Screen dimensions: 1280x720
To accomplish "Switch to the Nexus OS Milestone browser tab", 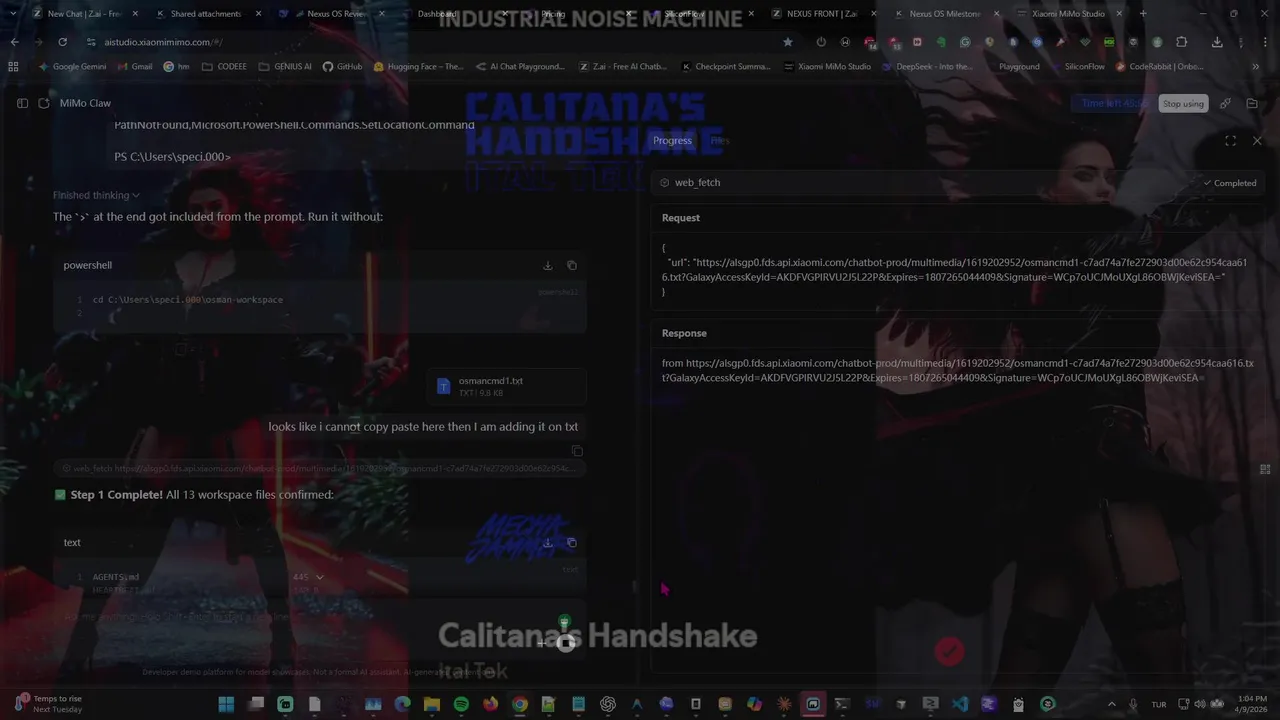I will (943, 14).
